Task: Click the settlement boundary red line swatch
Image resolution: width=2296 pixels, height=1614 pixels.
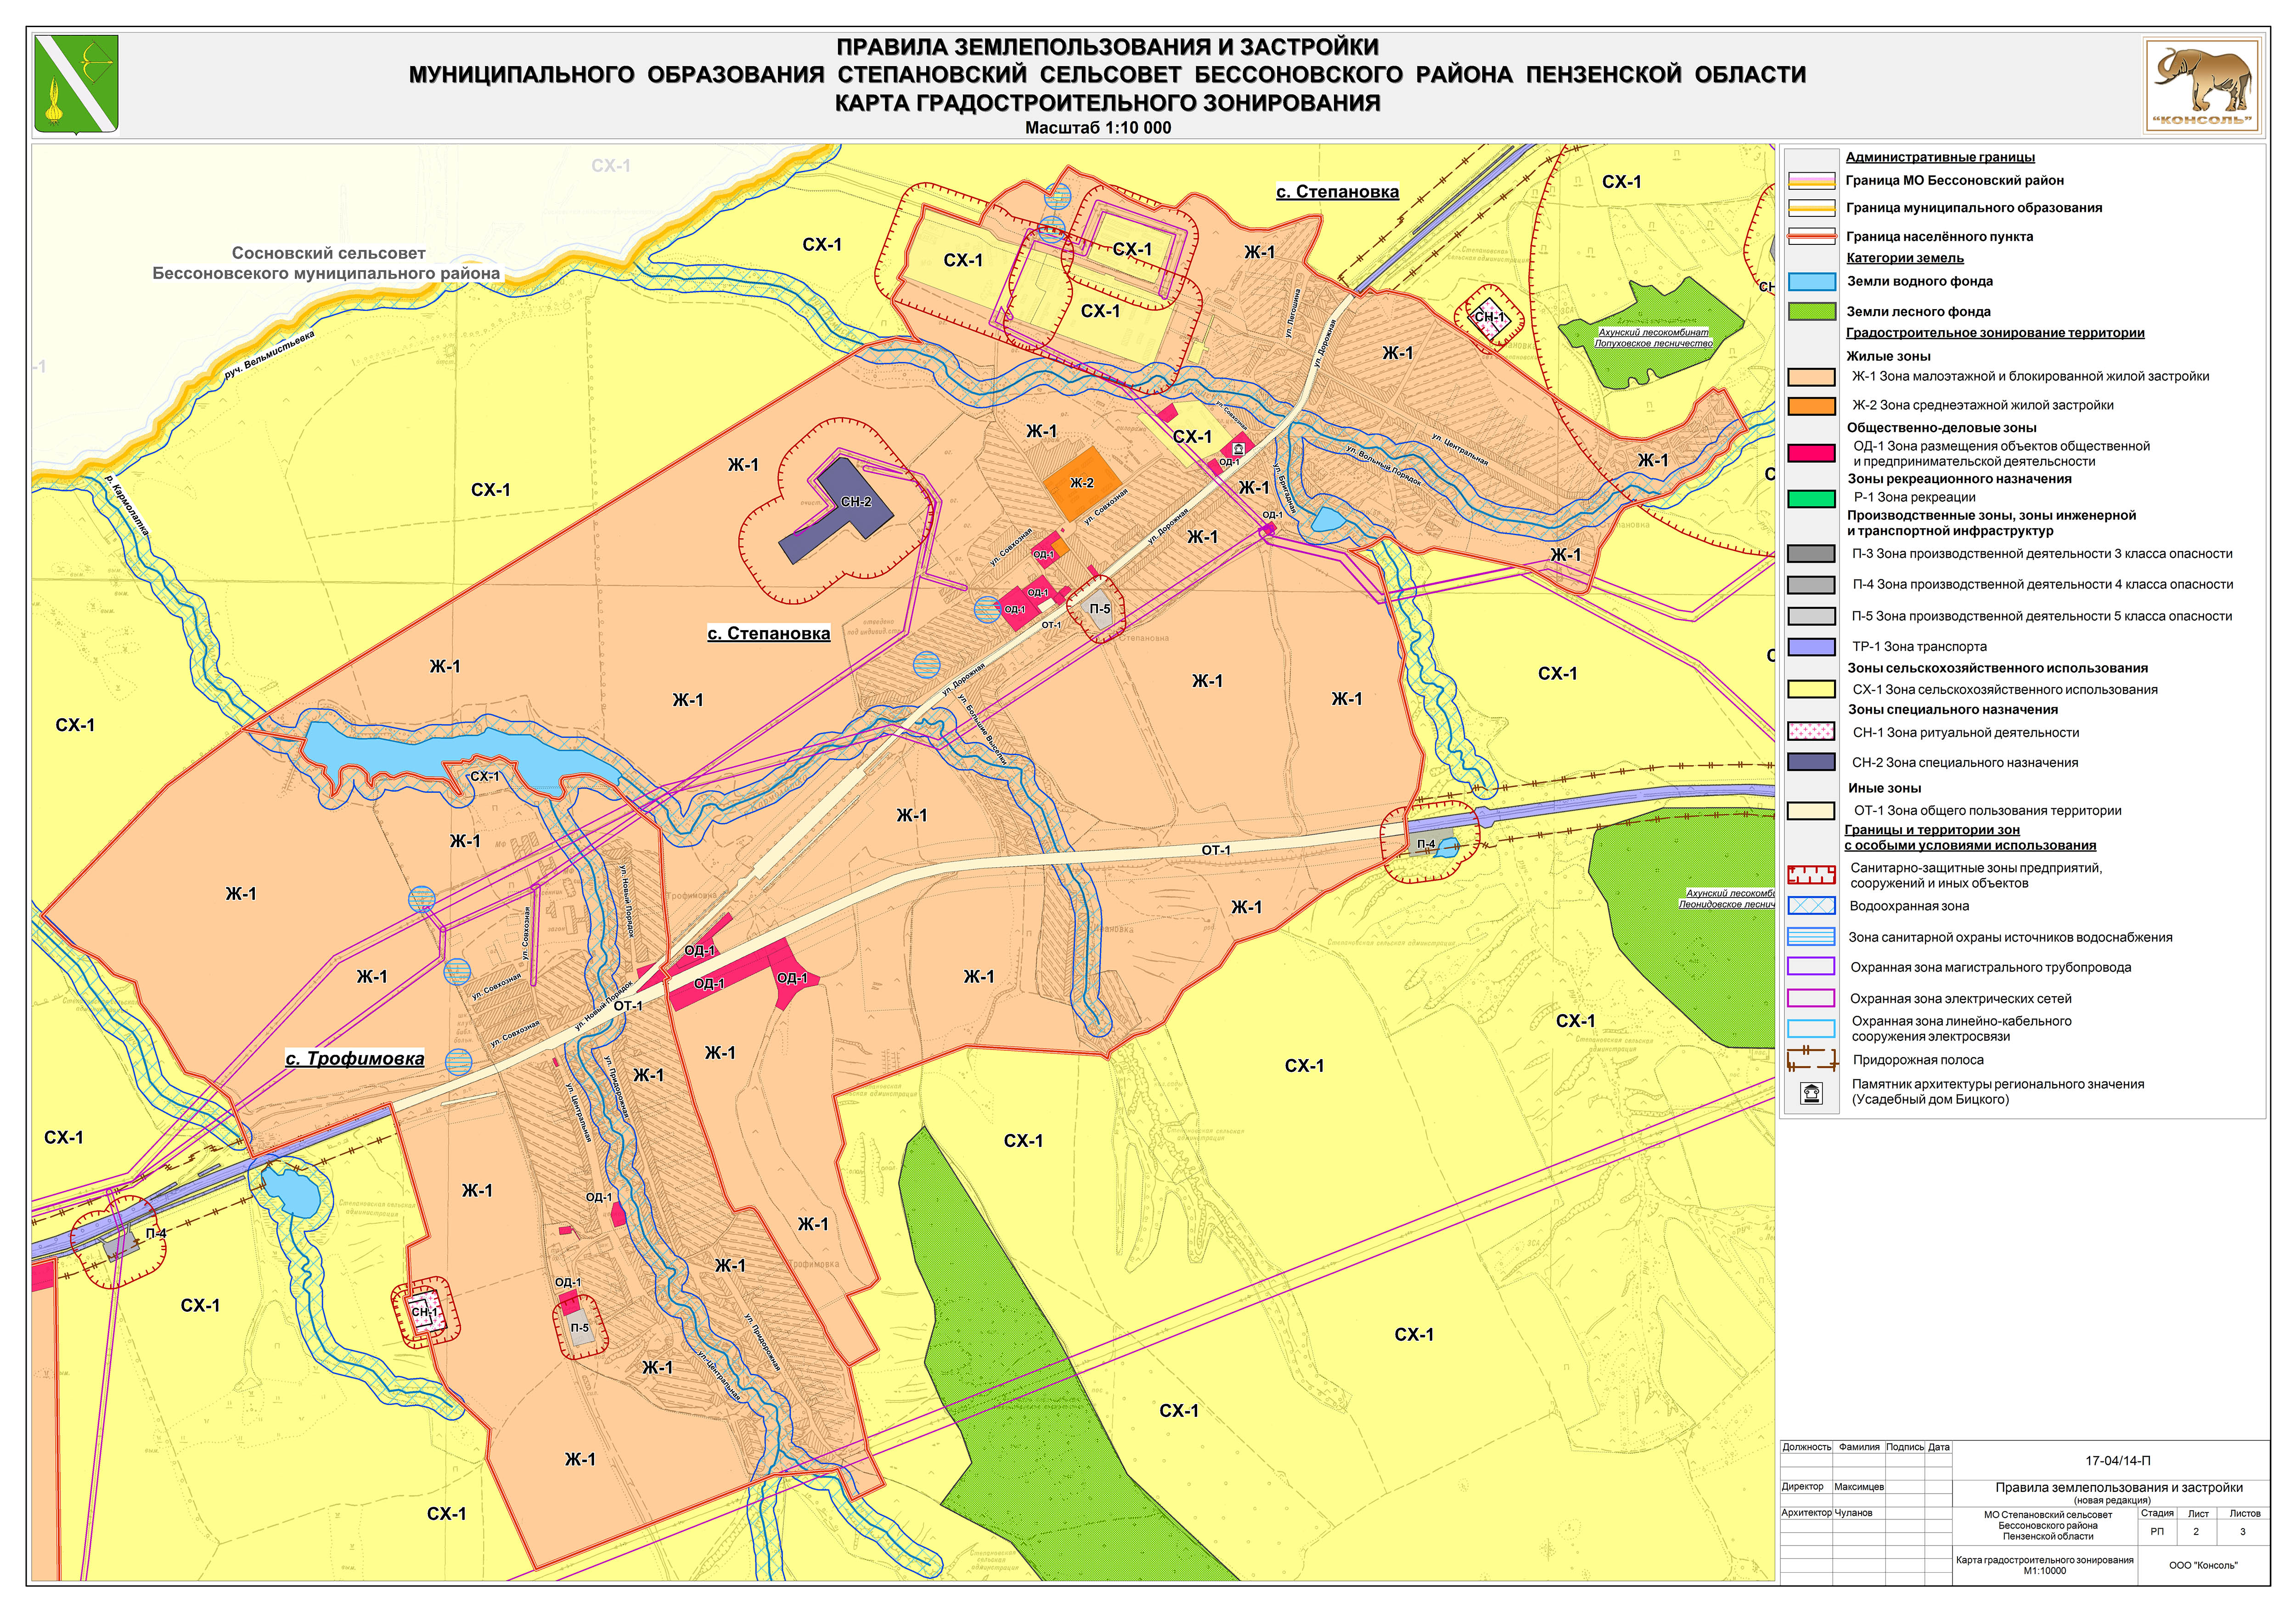Action: point(1811,237)
